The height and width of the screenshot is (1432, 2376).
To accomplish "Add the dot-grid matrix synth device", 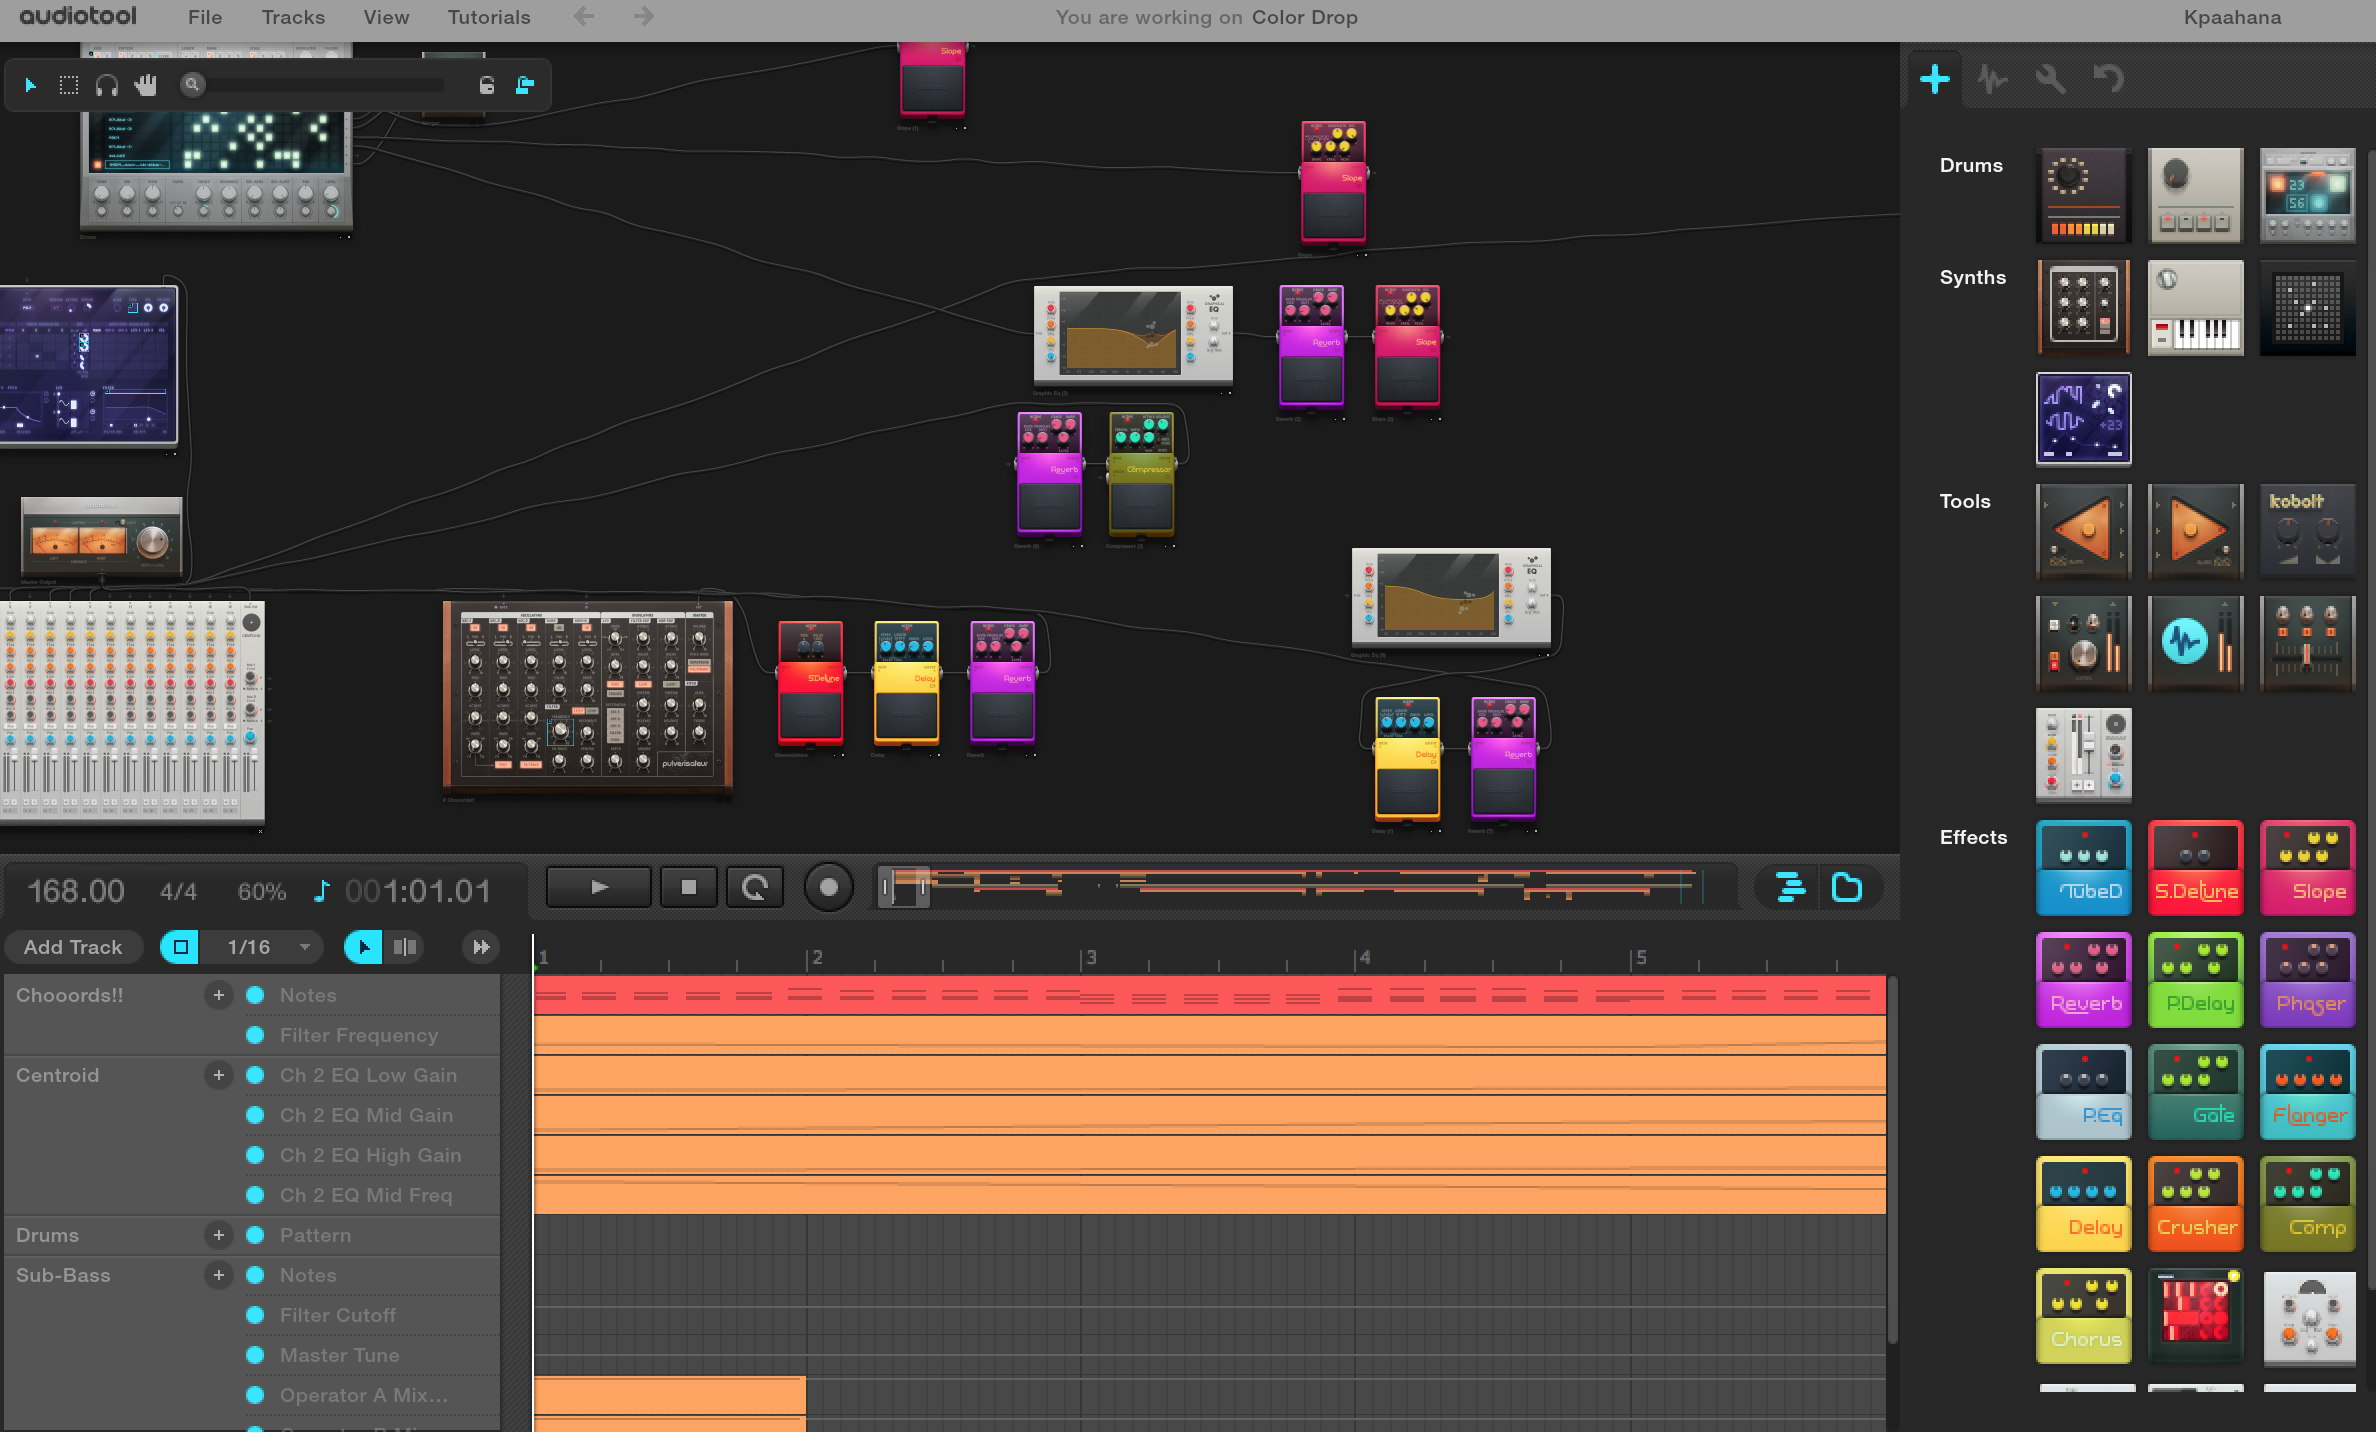I will pyautogui.click(x=2308, y=308).
